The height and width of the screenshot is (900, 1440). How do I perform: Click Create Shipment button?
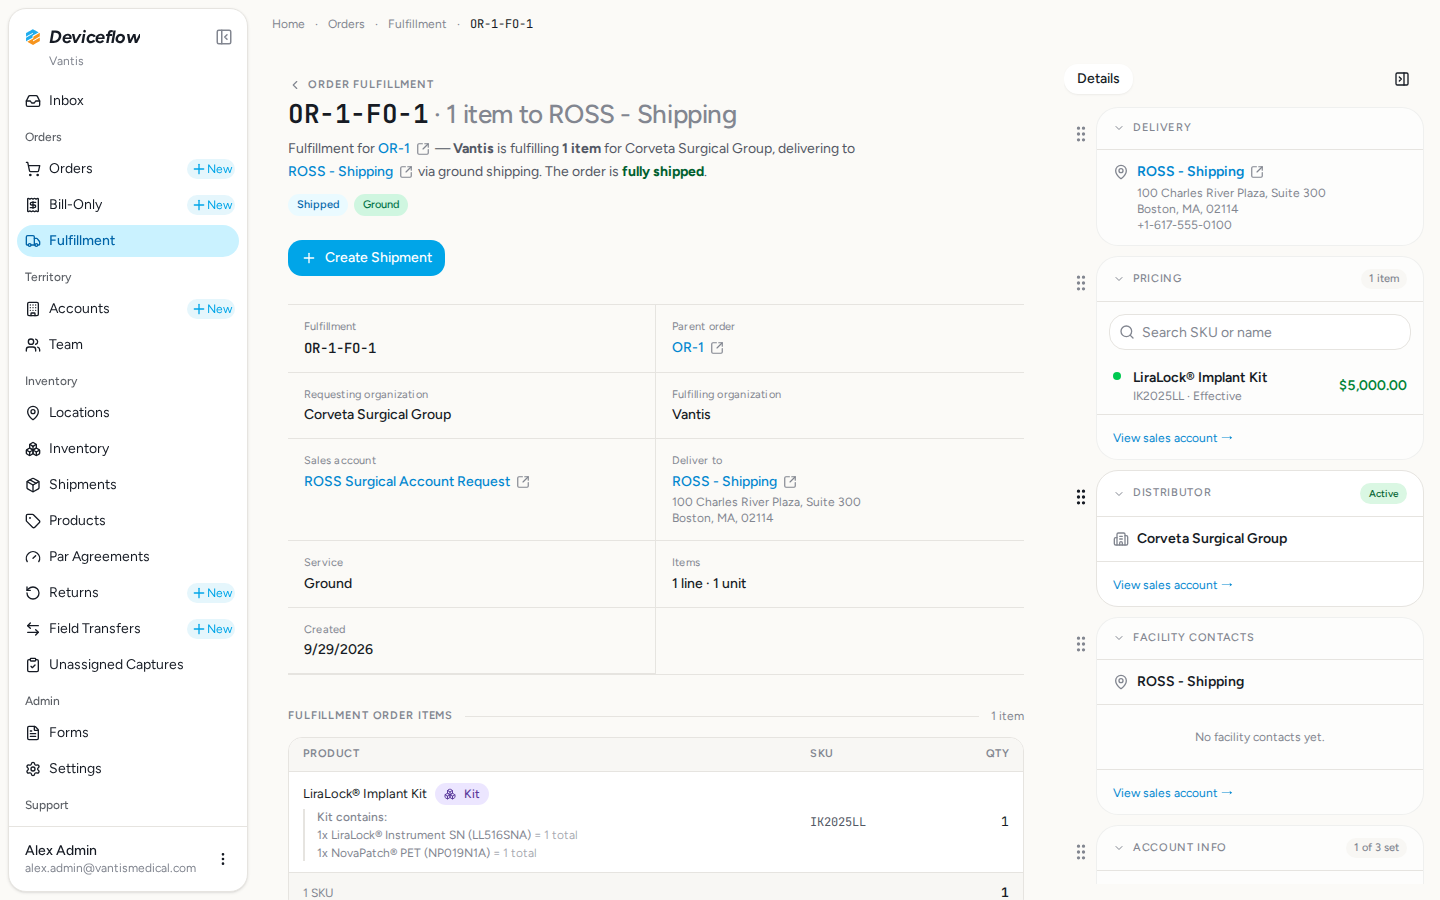pyautogui.click(x=366, y=258)
